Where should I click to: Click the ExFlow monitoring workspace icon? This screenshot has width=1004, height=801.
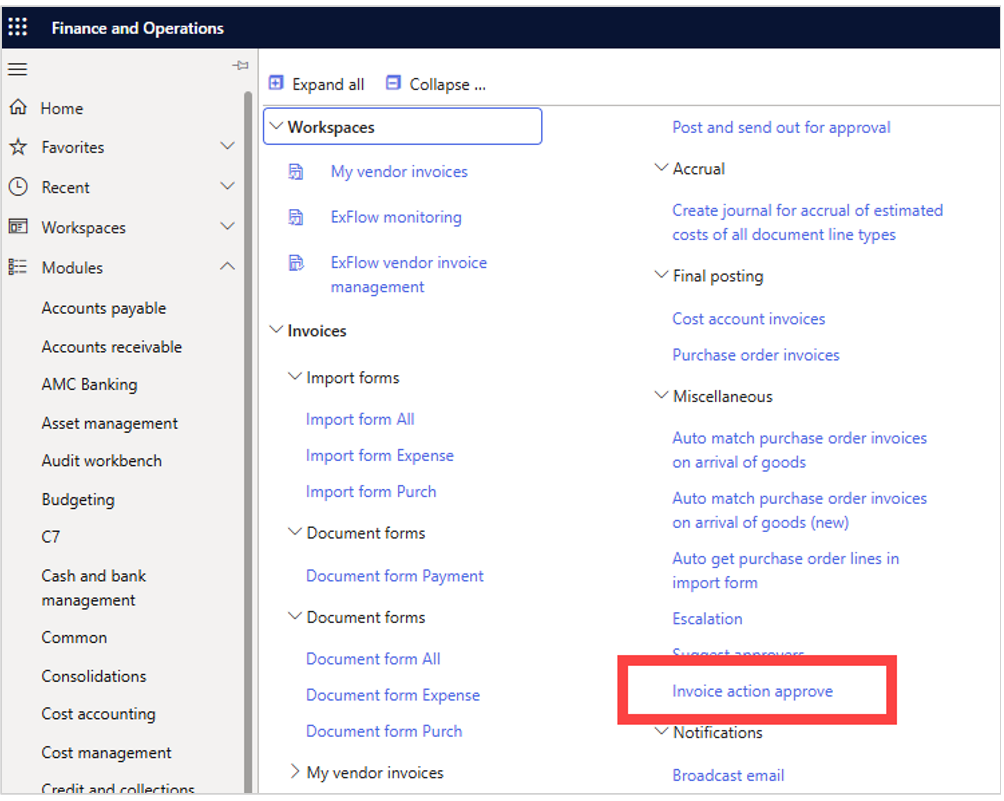point(296,217)
